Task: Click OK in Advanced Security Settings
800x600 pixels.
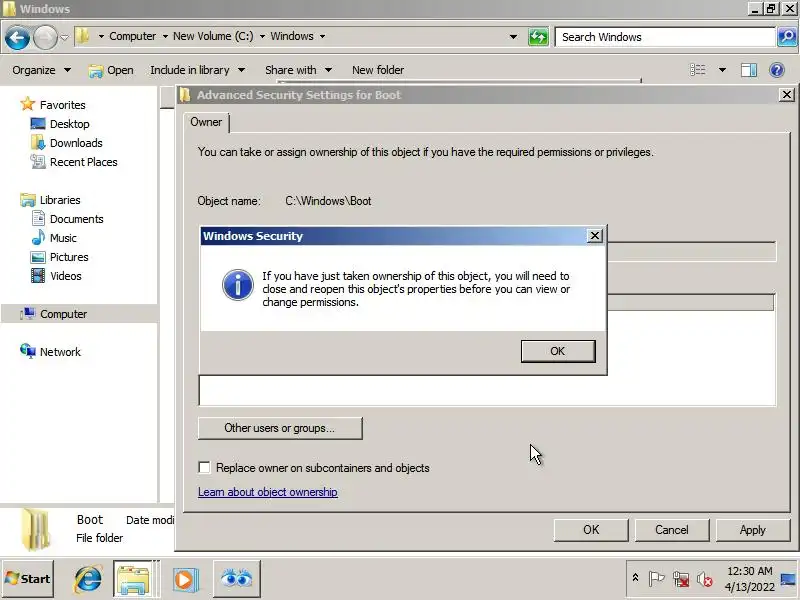Action: click(x=591, y=530)
